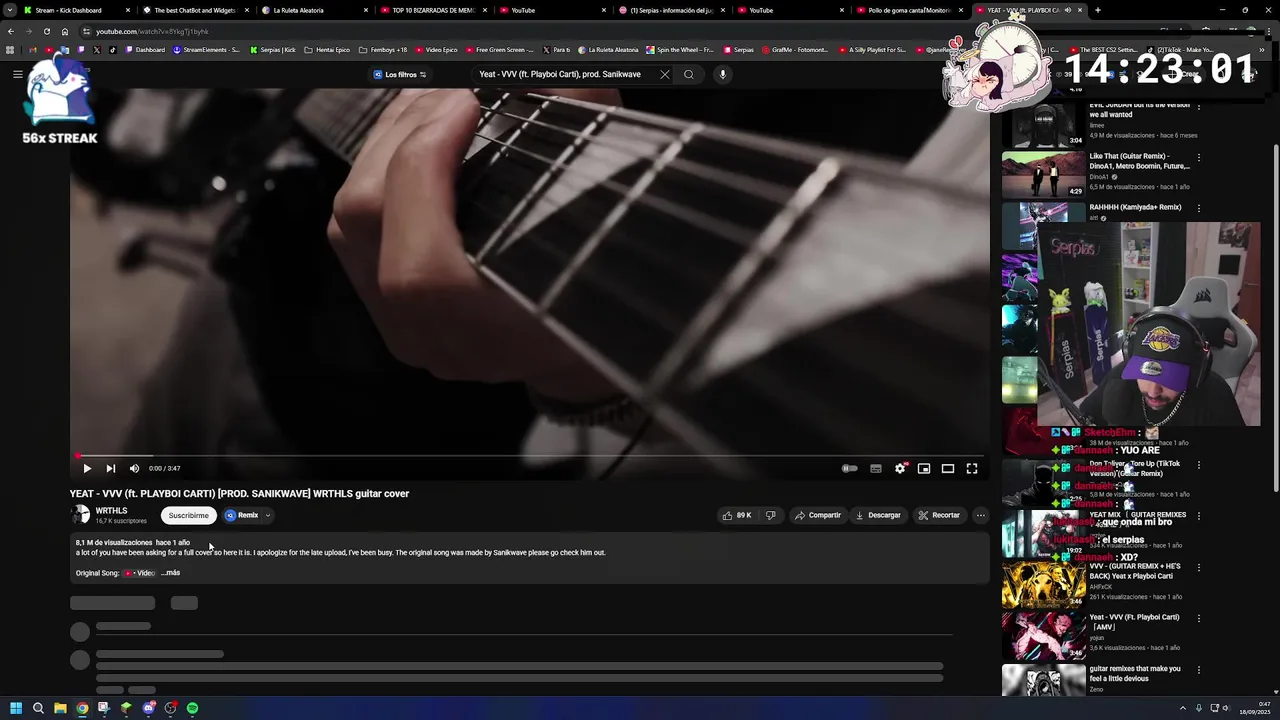Dislike the video
Image resolution: width=1280 pixels, height=720 pixels.
point(770,515)
